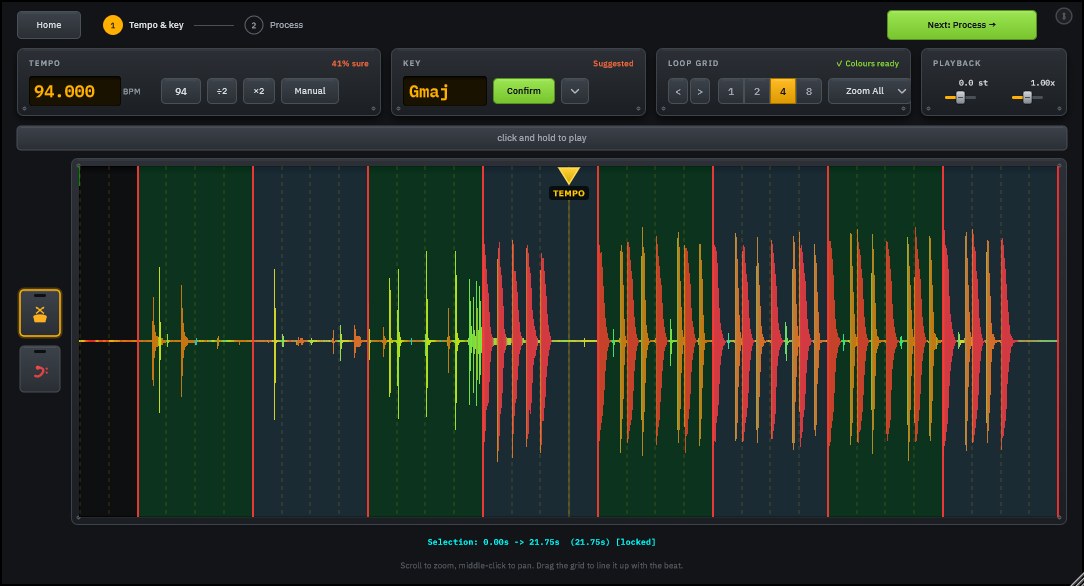The image size is (1084, 586).
Task: Click the 'Scroll to zoom' hint text
Action: 542,566
